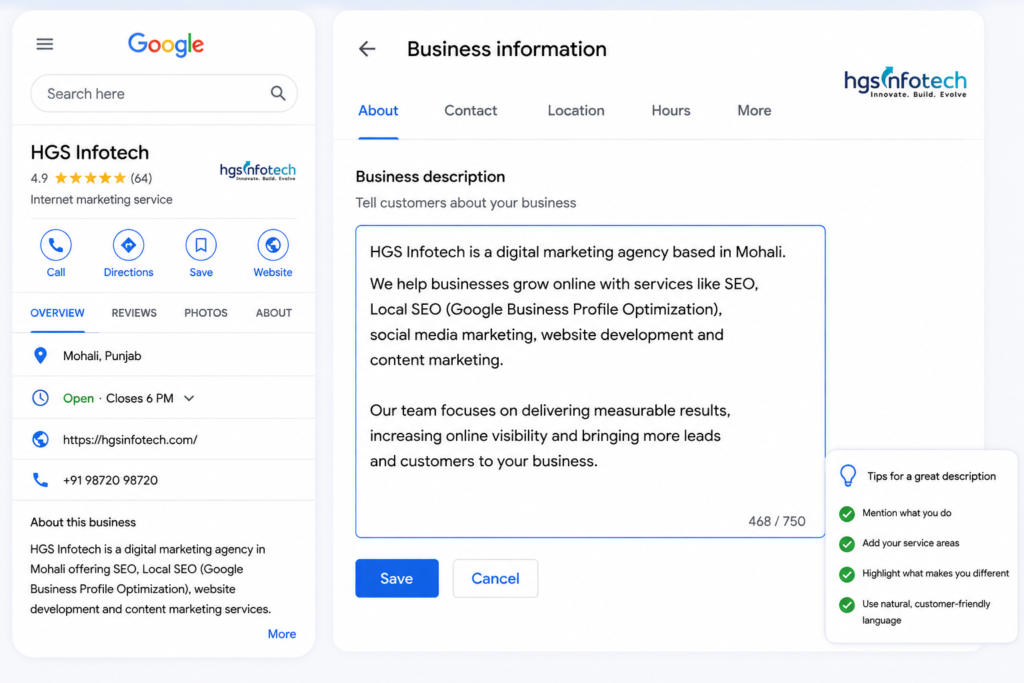Open the hamburger menu beside Google logo
The width and height of the screenshot is (1024, 683).
coord(44,44)
